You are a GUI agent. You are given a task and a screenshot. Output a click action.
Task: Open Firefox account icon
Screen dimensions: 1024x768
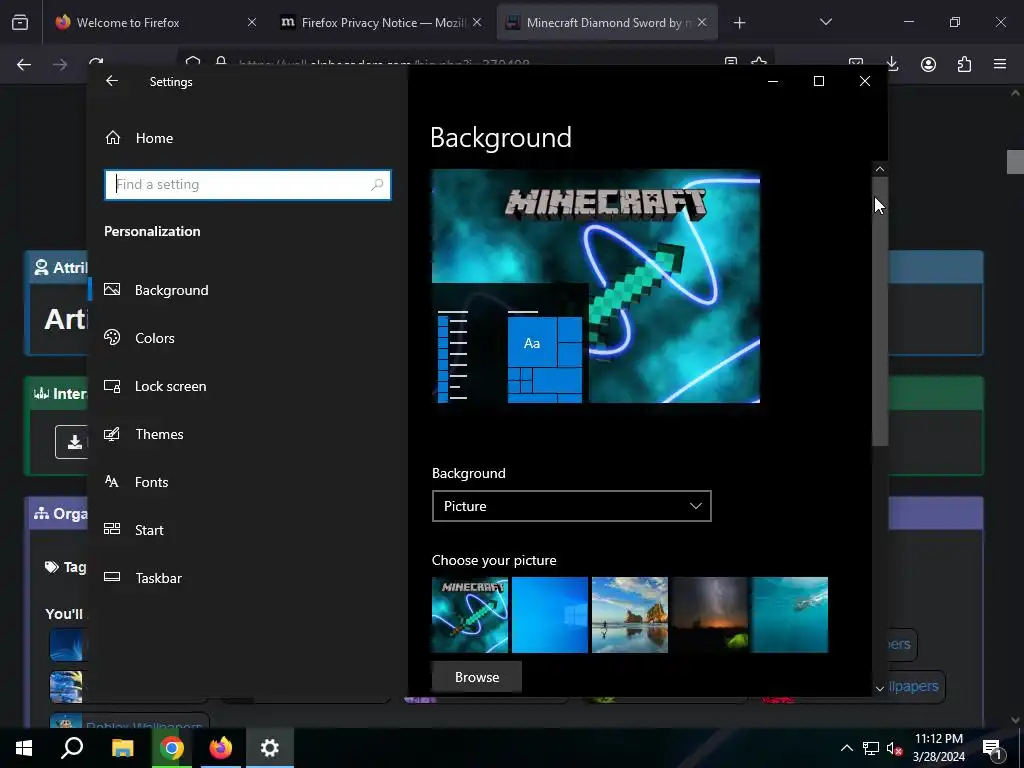[928, 64]
